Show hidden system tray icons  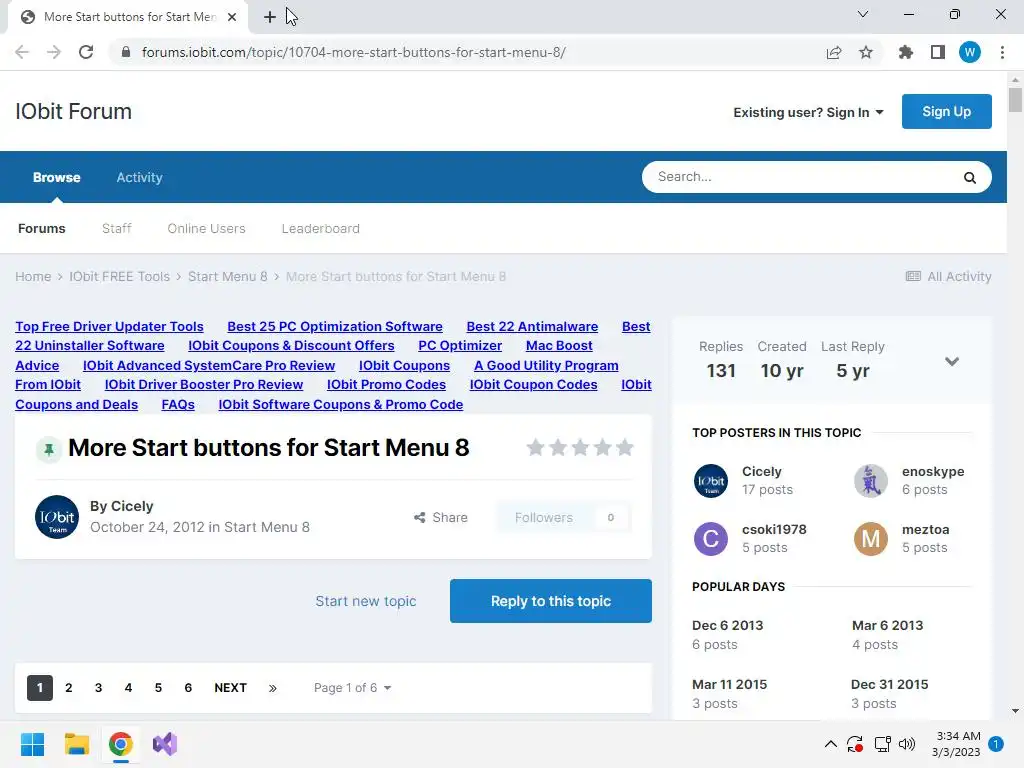[x=831, y=744]
